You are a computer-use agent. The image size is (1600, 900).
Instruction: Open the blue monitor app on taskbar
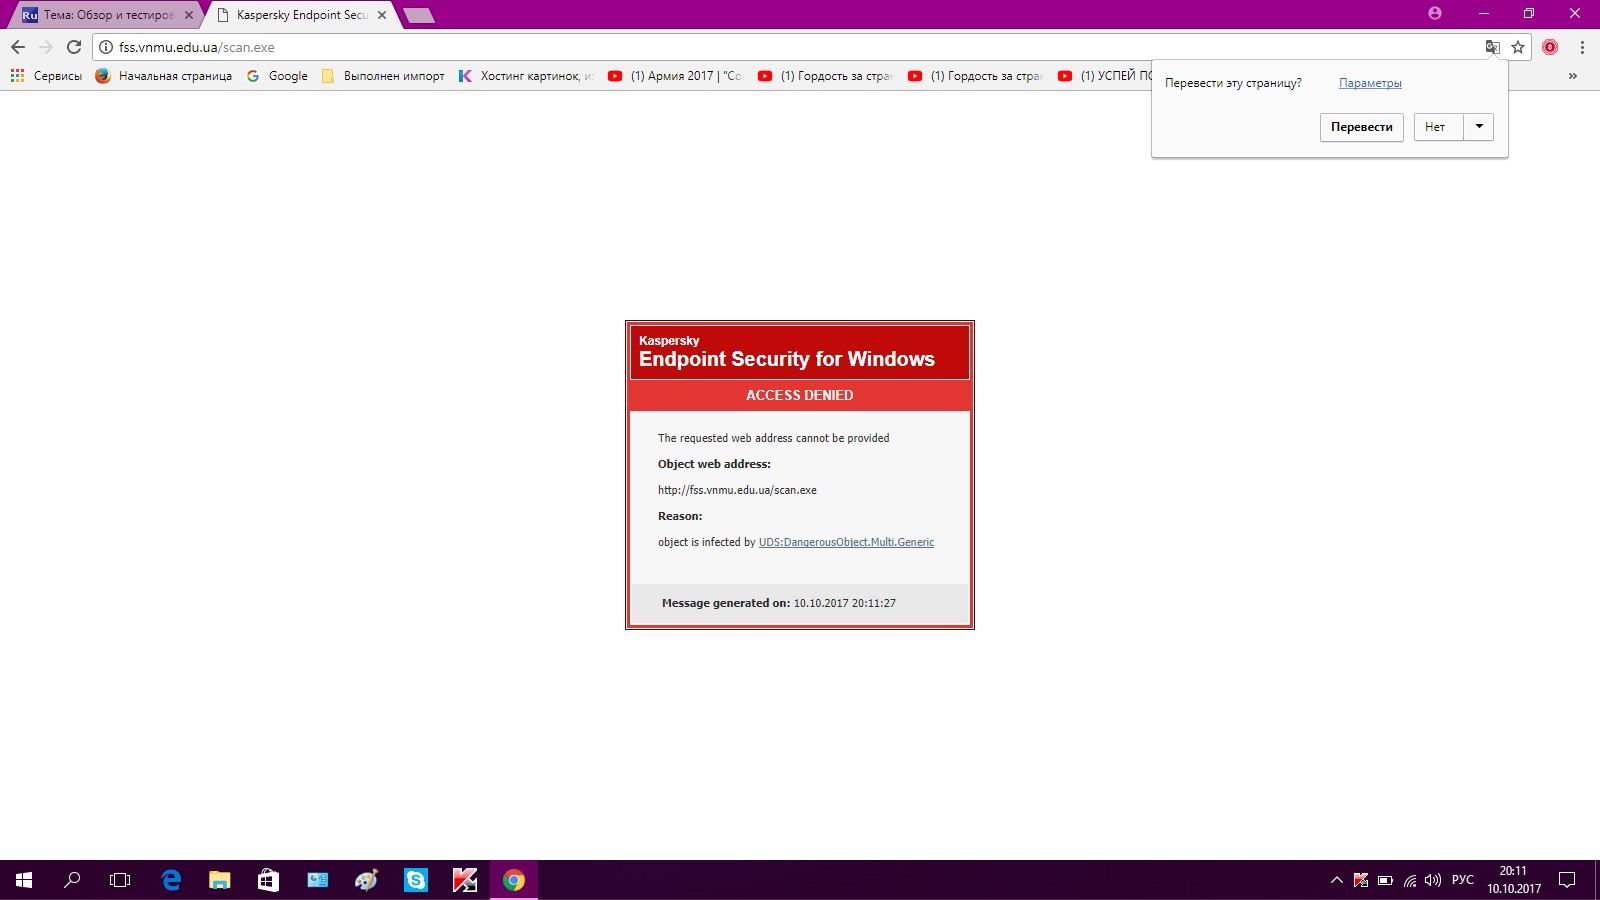pyautogui.click(x=317, y=880)
